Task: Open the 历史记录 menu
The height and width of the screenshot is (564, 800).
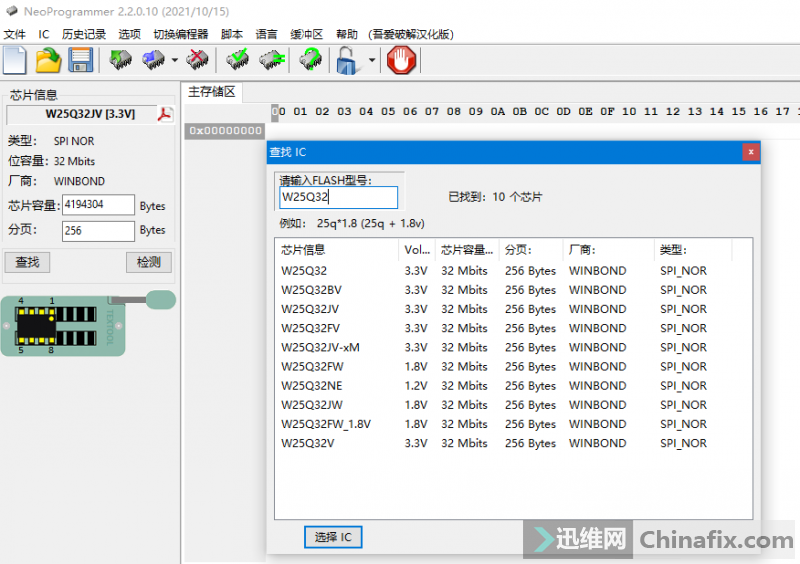Action: pyautogui.click(x=84, y=34)
